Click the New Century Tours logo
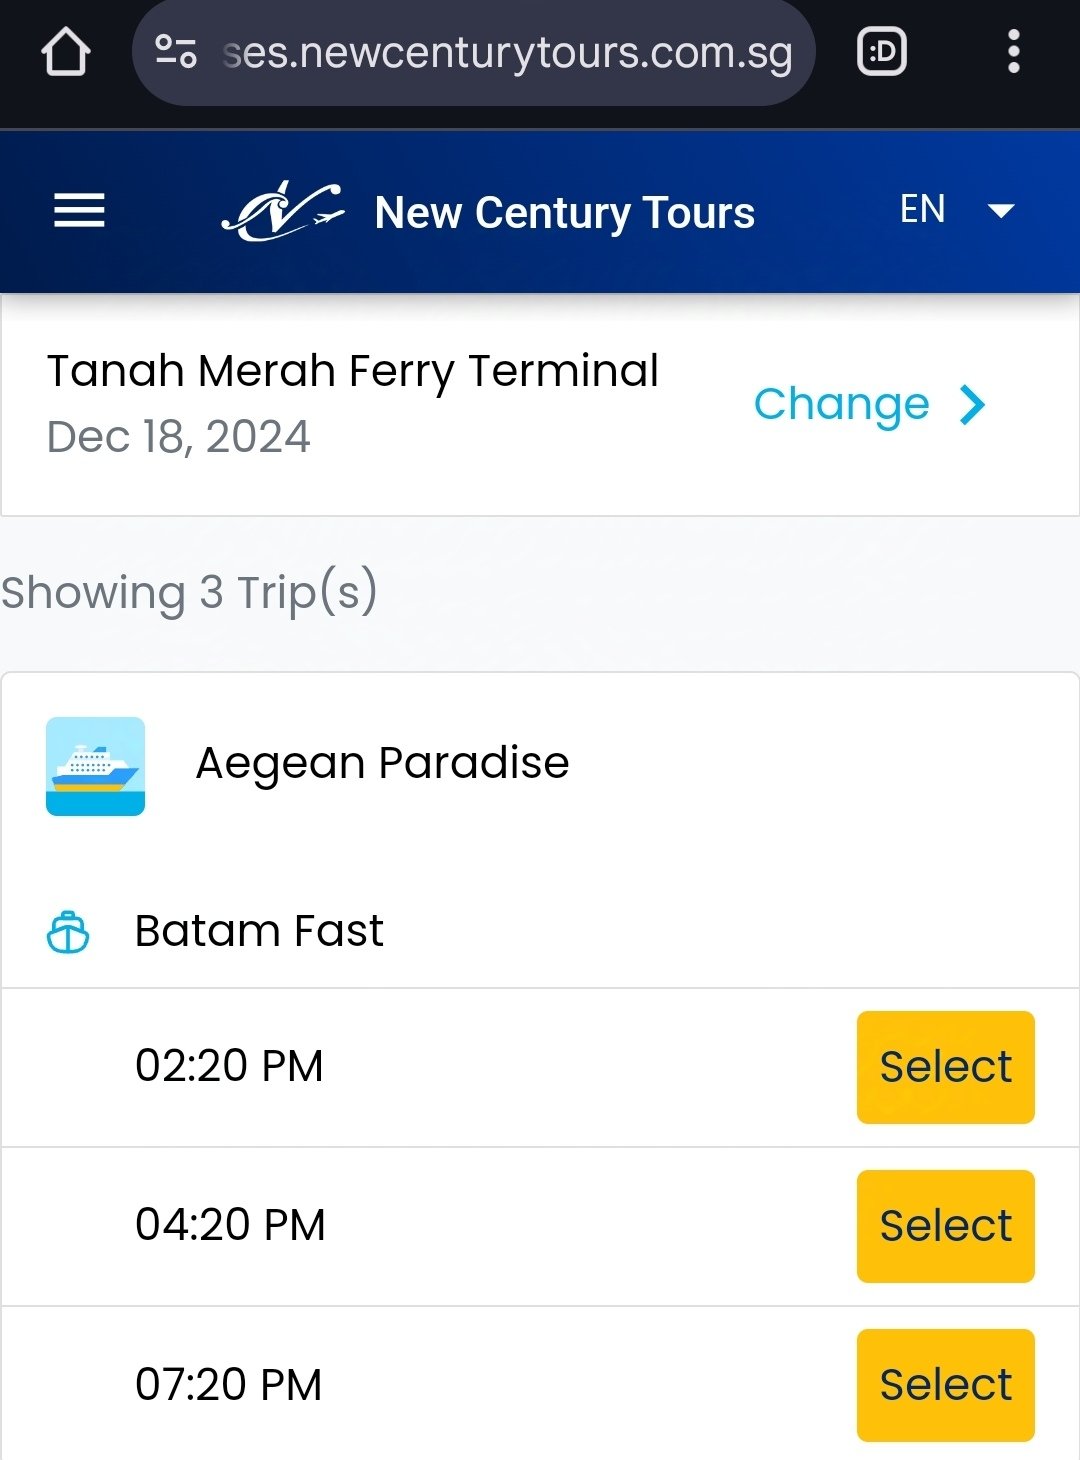1080x1460 pixels. pyautogui.click(x=282, y=211)
